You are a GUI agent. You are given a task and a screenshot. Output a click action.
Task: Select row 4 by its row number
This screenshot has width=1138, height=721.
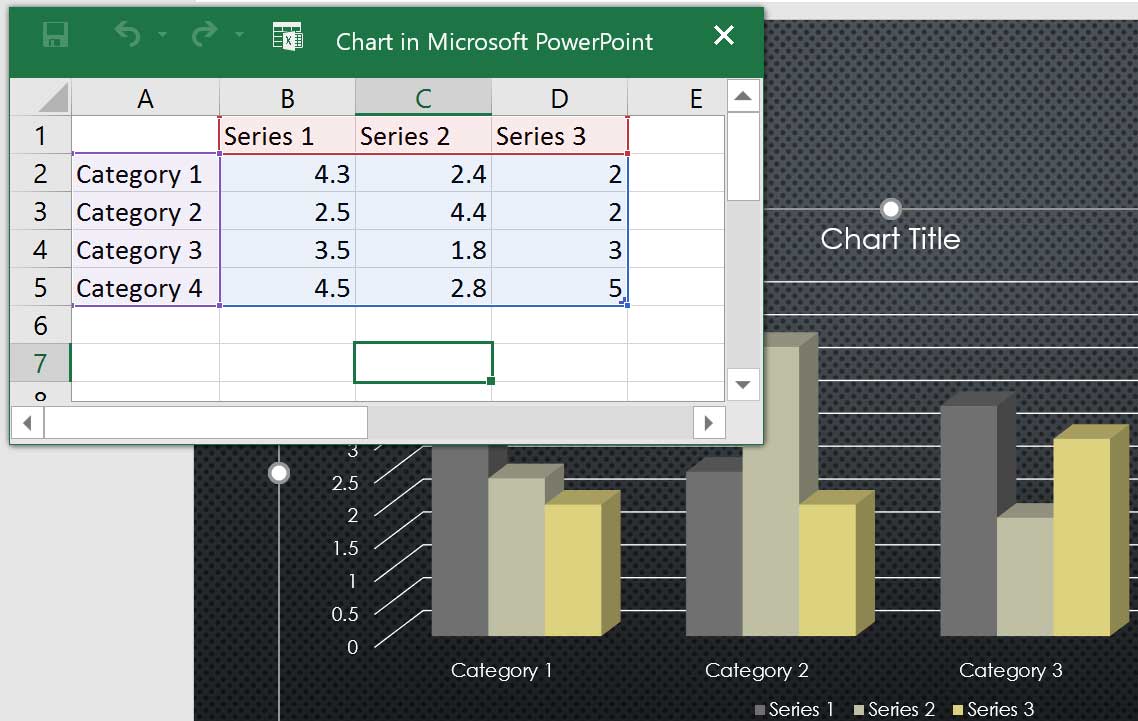(x=40, y=249)
